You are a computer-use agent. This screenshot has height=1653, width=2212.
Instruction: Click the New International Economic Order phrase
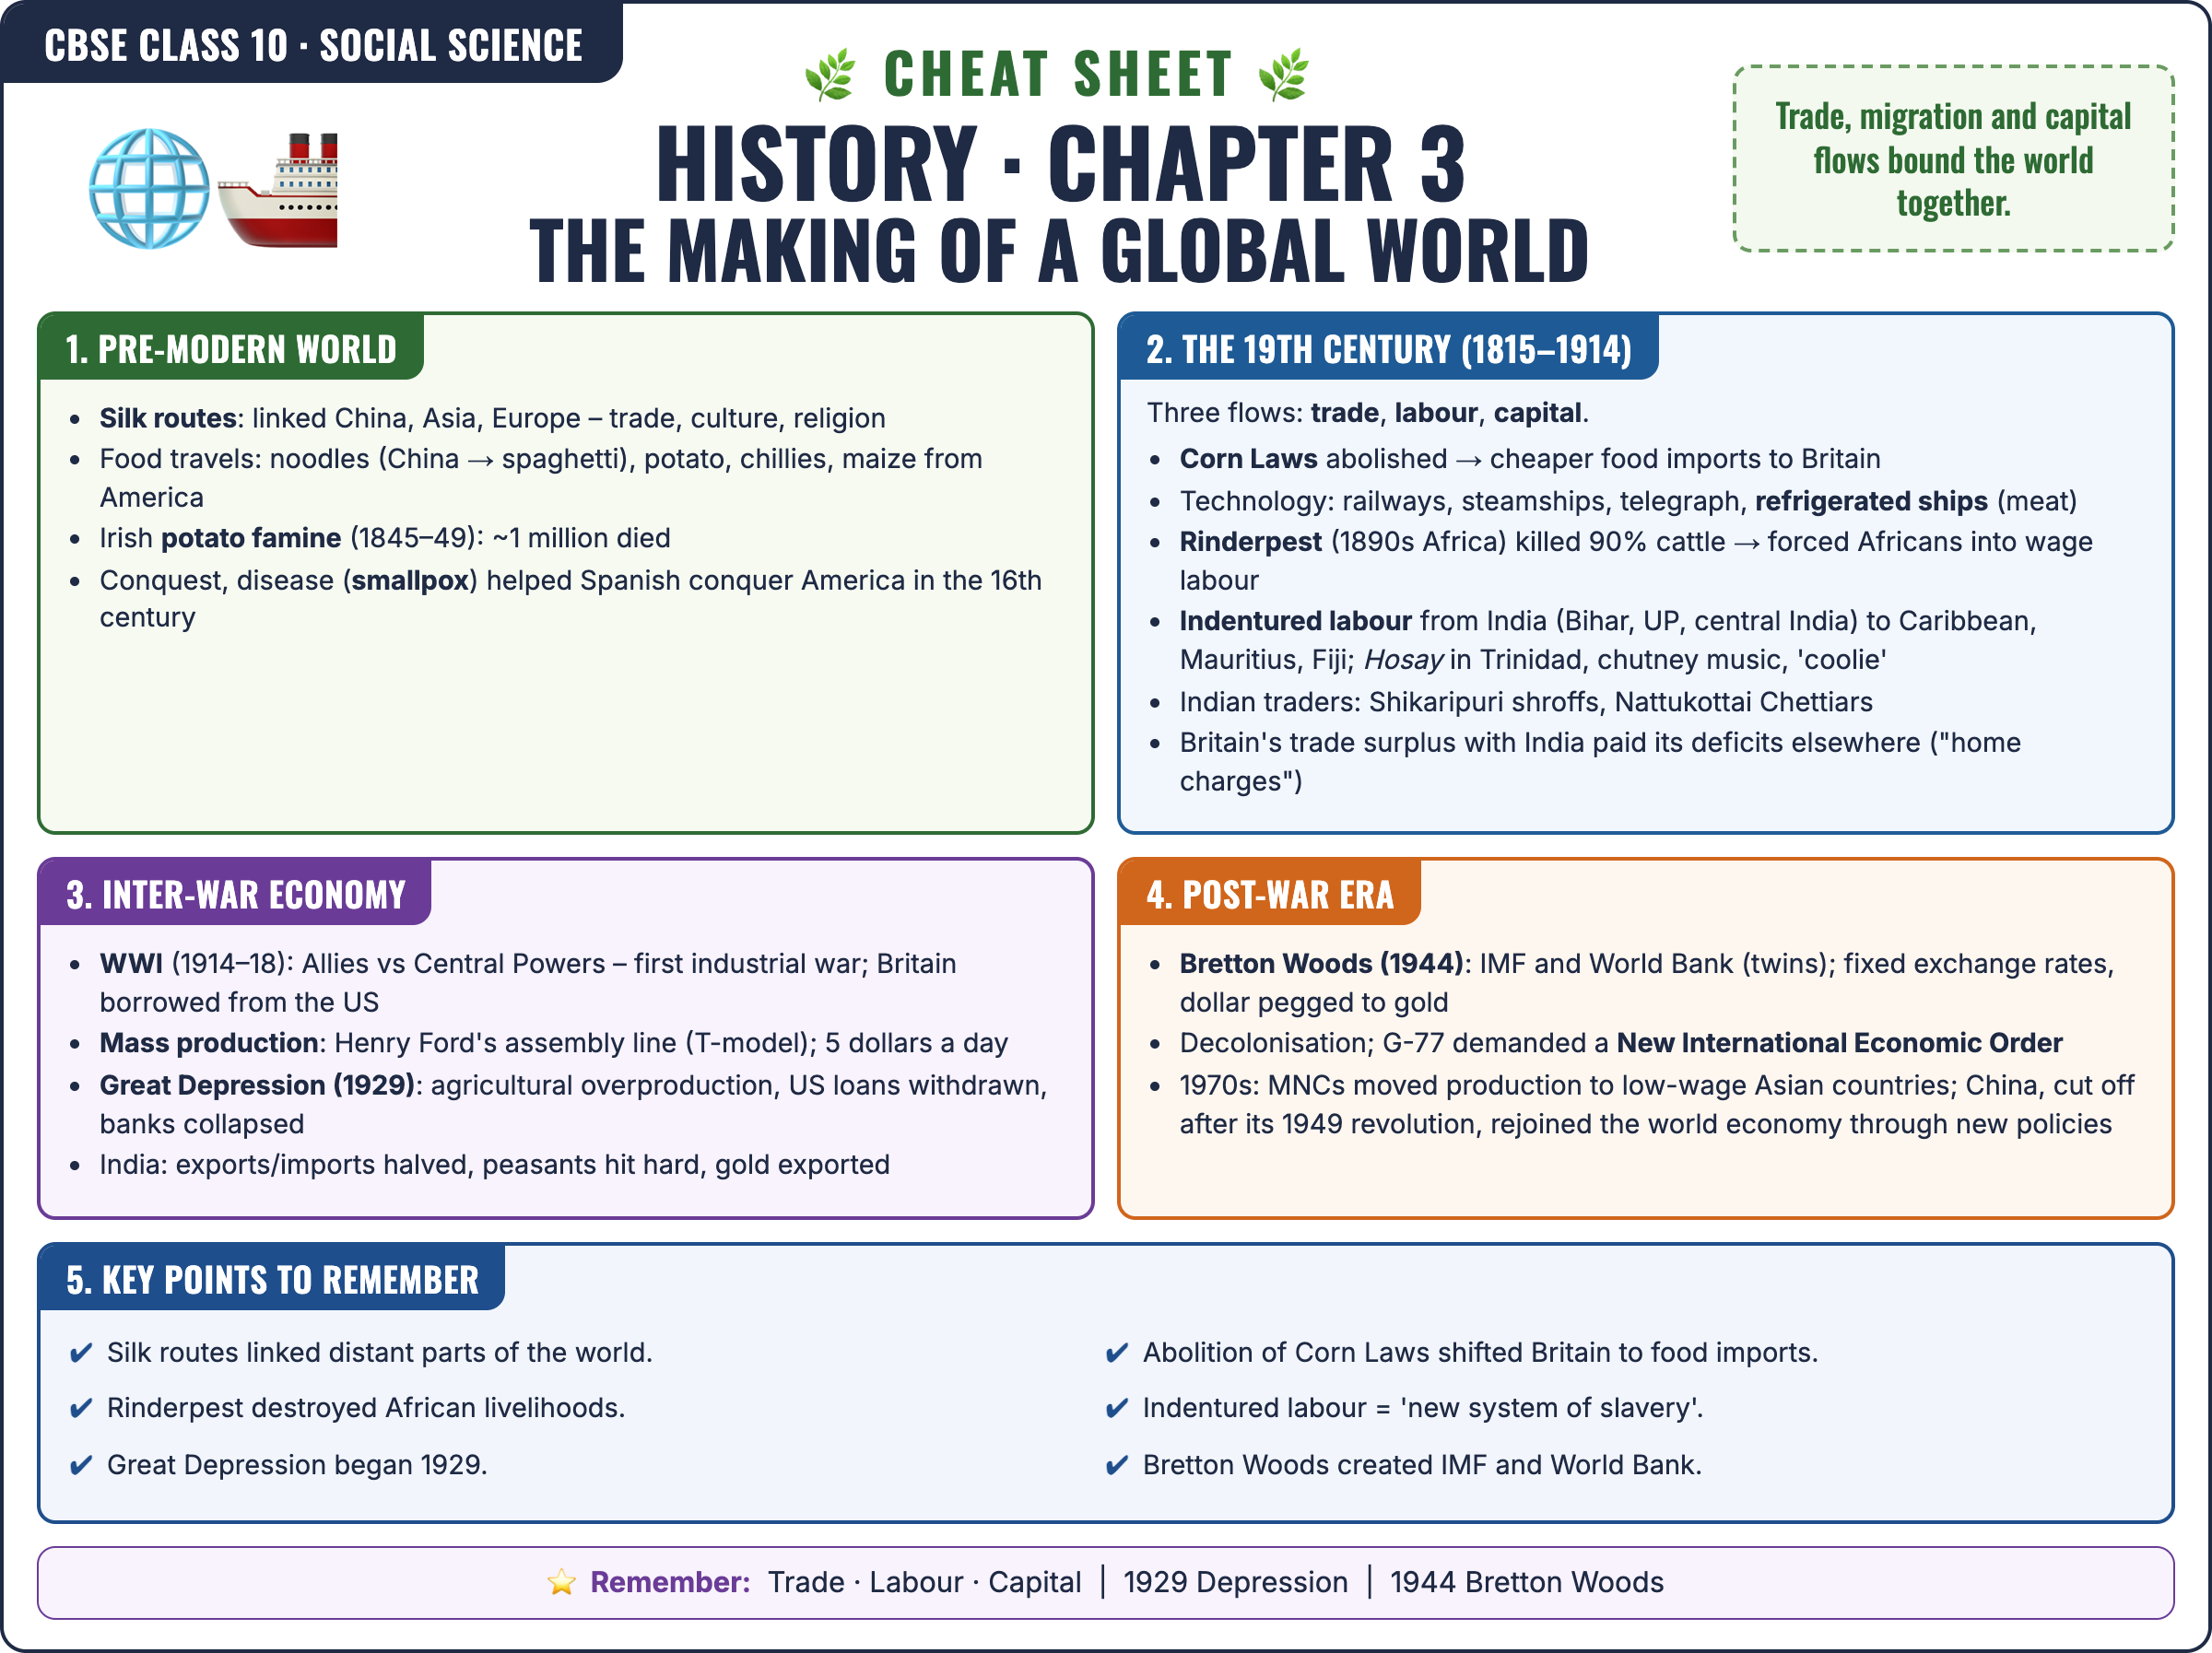tap(1839, 1043)
